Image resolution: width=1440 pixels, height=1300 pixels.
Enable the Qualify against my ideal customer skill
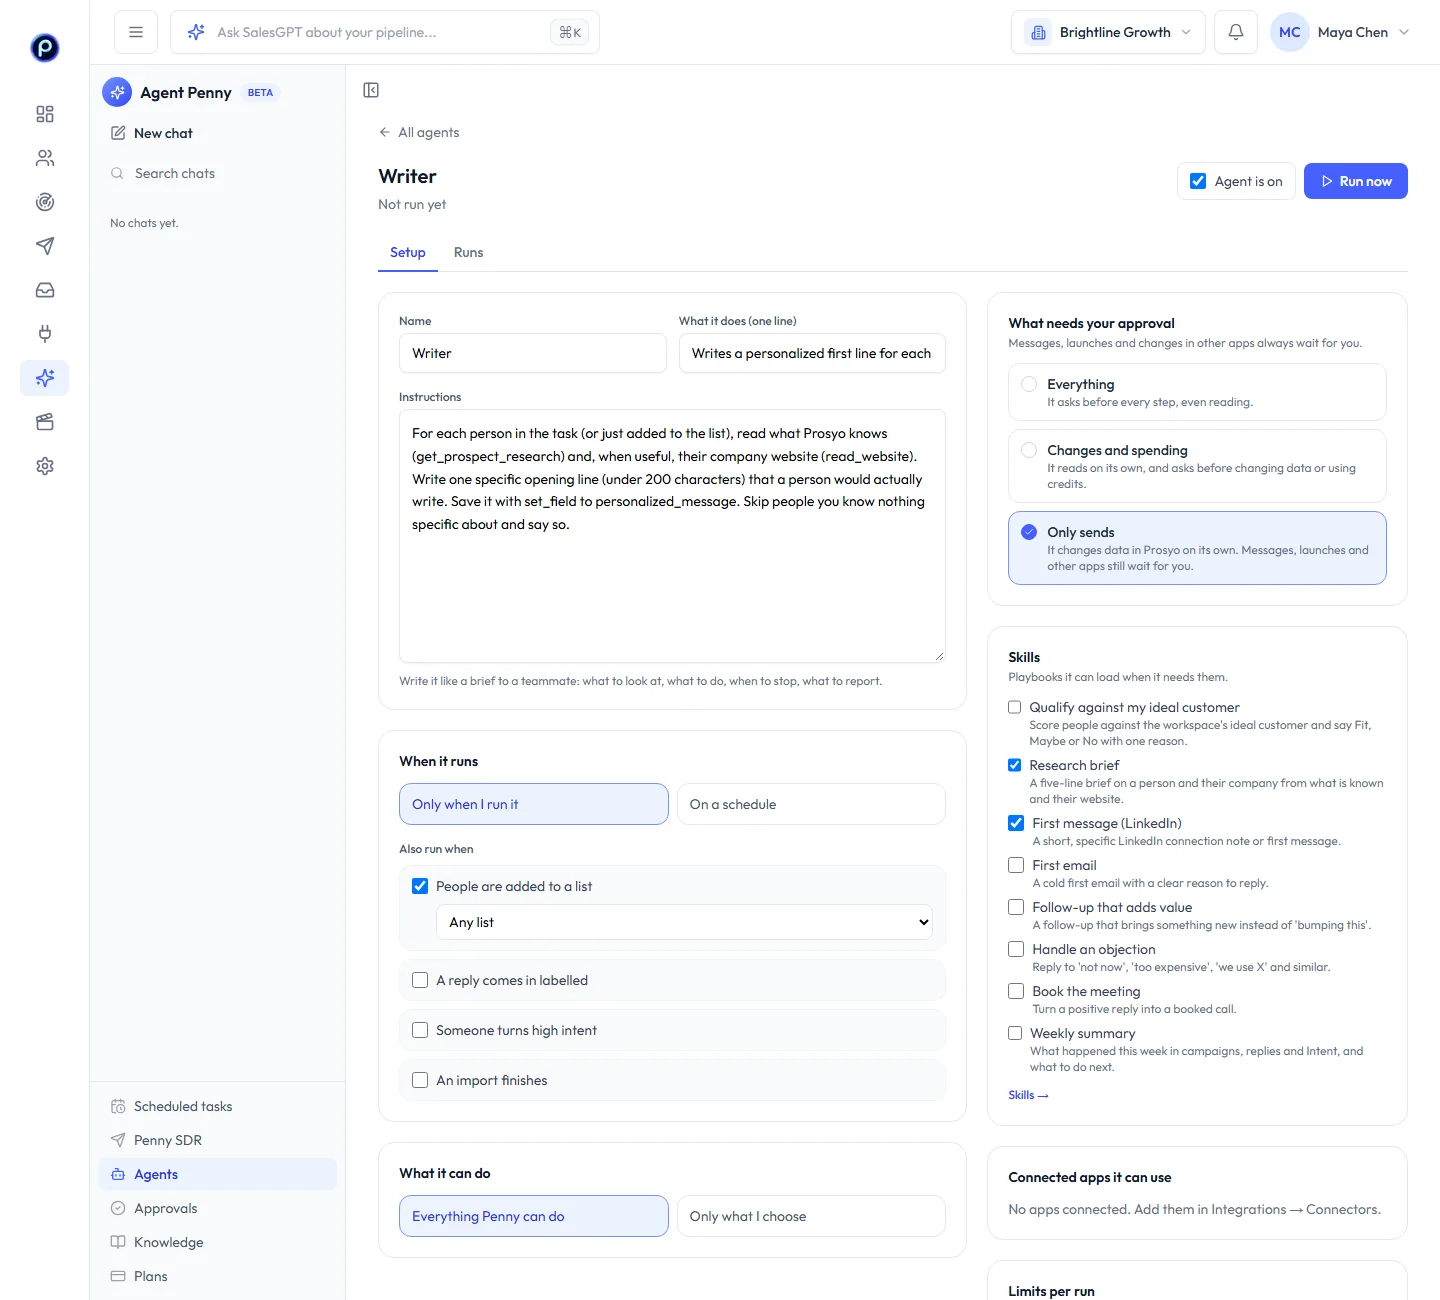pyautogui.click(x=1015, y=707)
